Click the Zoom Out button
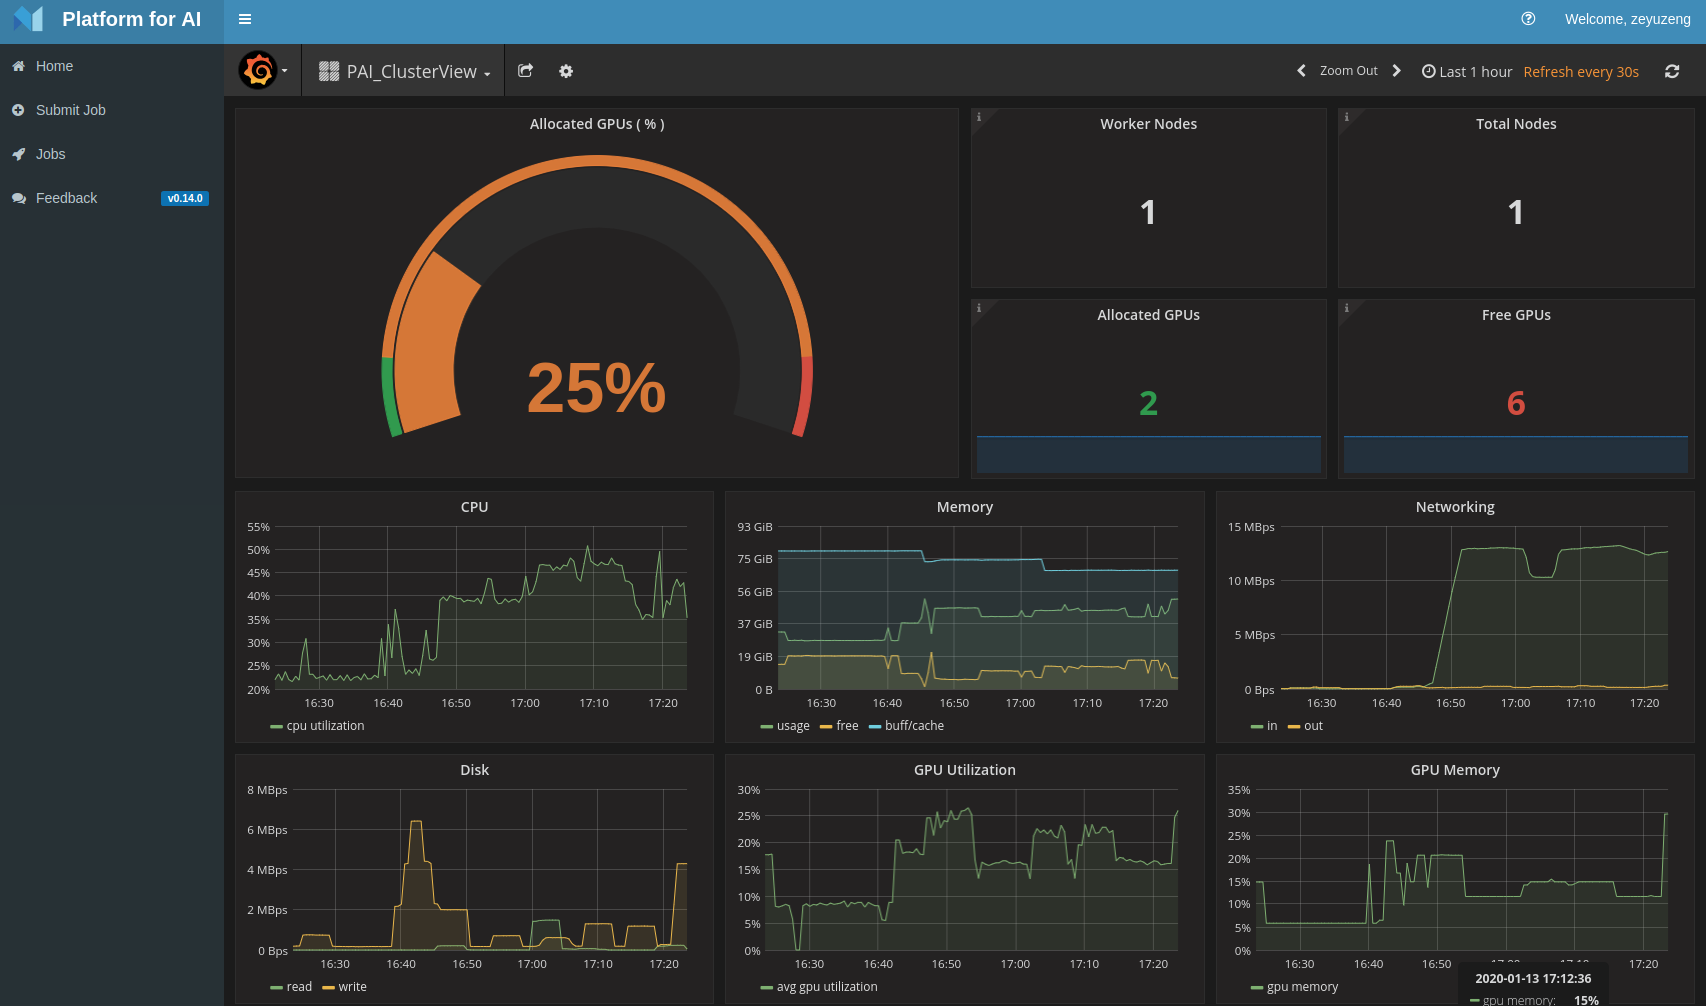The height and width of the screenshot is (1006, 1706). (1348, 70)
